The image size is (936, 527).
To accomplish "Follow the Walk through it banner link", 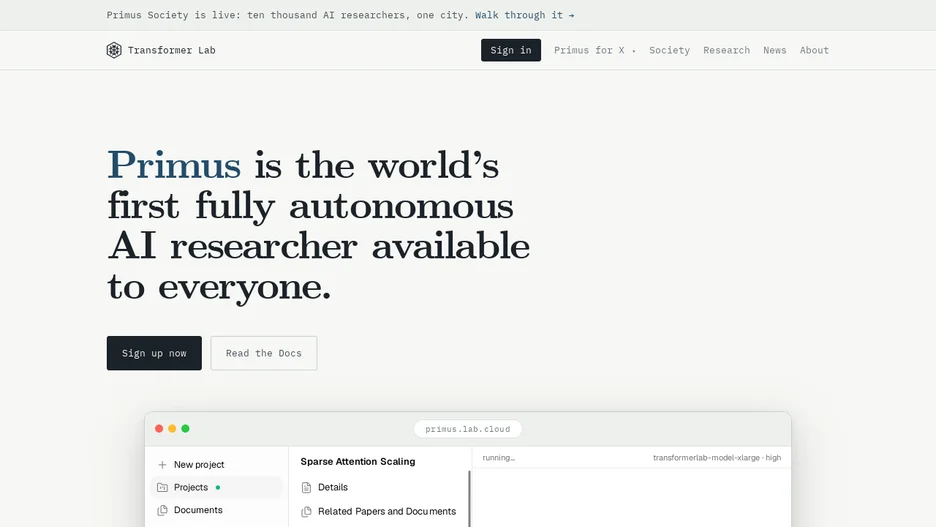I will (x=525, y=15).
